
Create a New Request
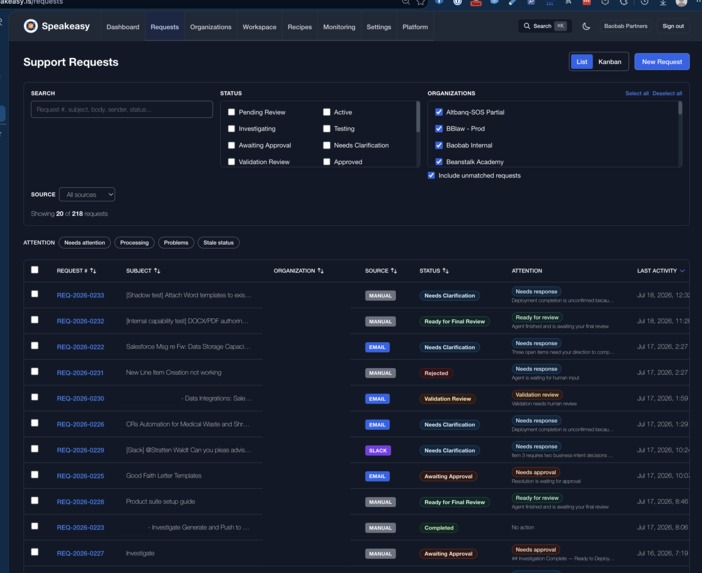point(662,62)
